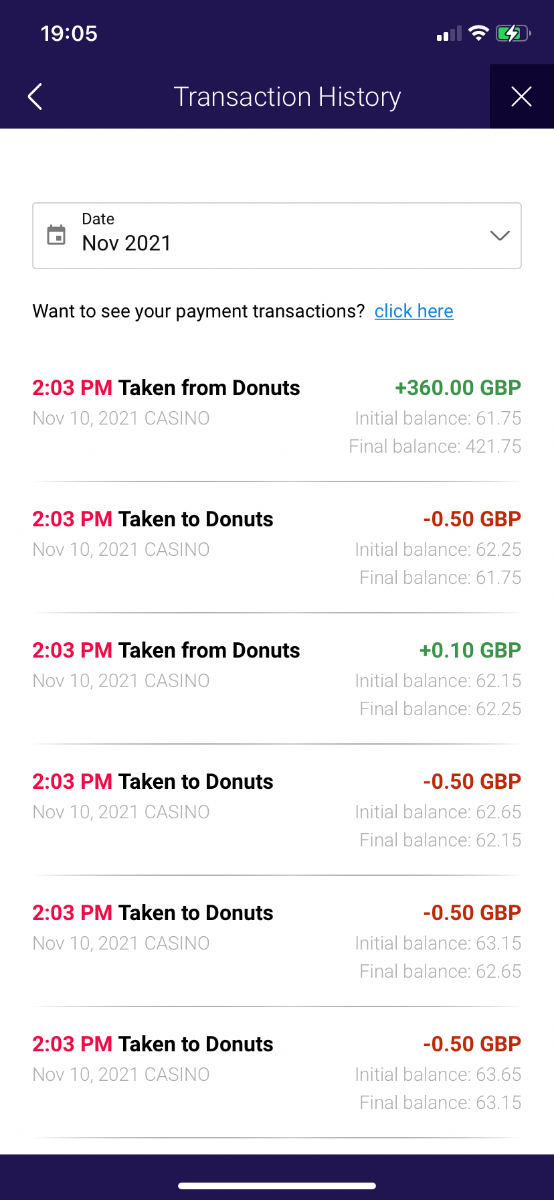
Task: Tap Final balance 421.75 text
Action: (435, 446)
